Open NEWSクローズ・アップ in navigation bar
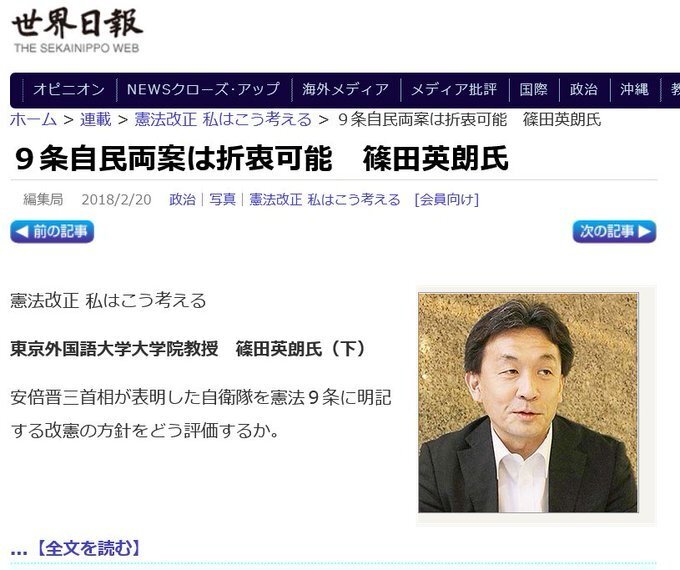 [x=203, y=89]
